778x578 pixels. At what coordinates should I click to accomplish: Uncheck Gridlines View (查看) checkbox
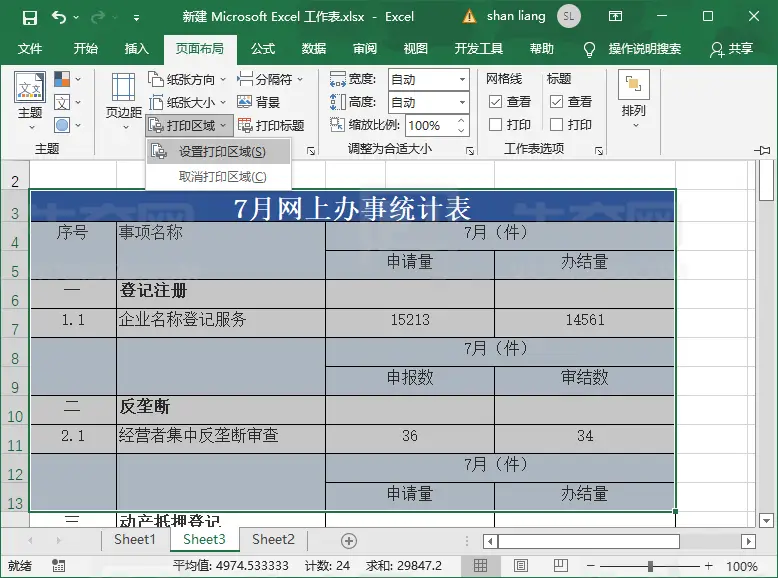click(495, 102)
